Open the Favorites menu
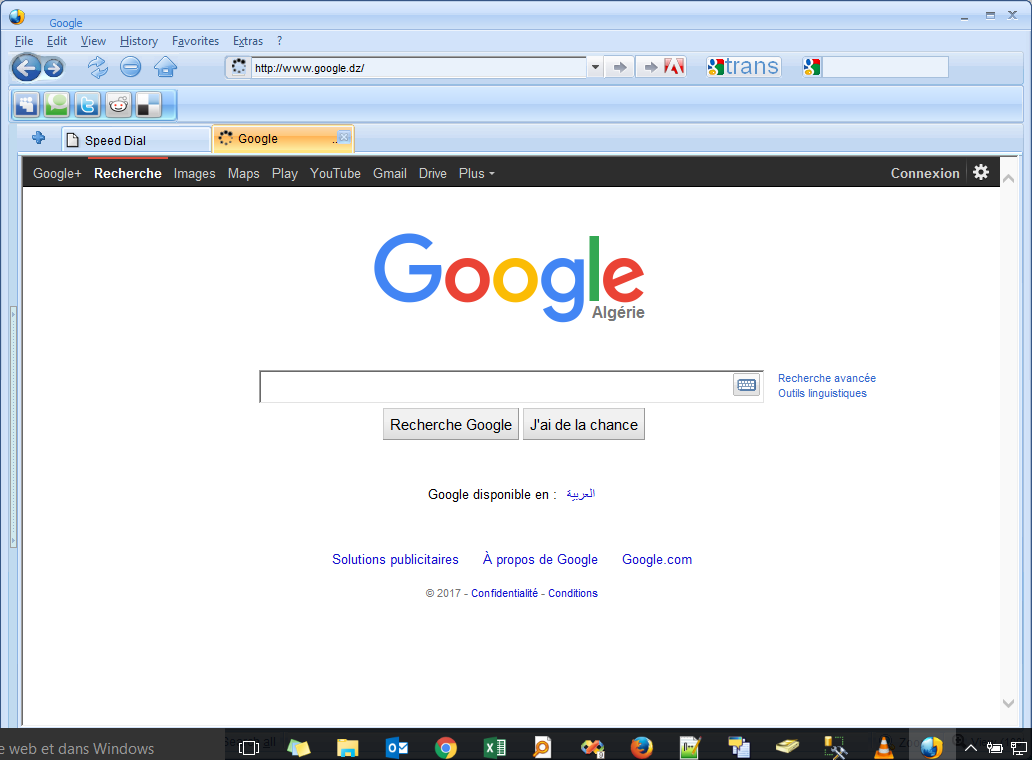The height and width of the screenshot is (760, 1032). click(195, 41)
